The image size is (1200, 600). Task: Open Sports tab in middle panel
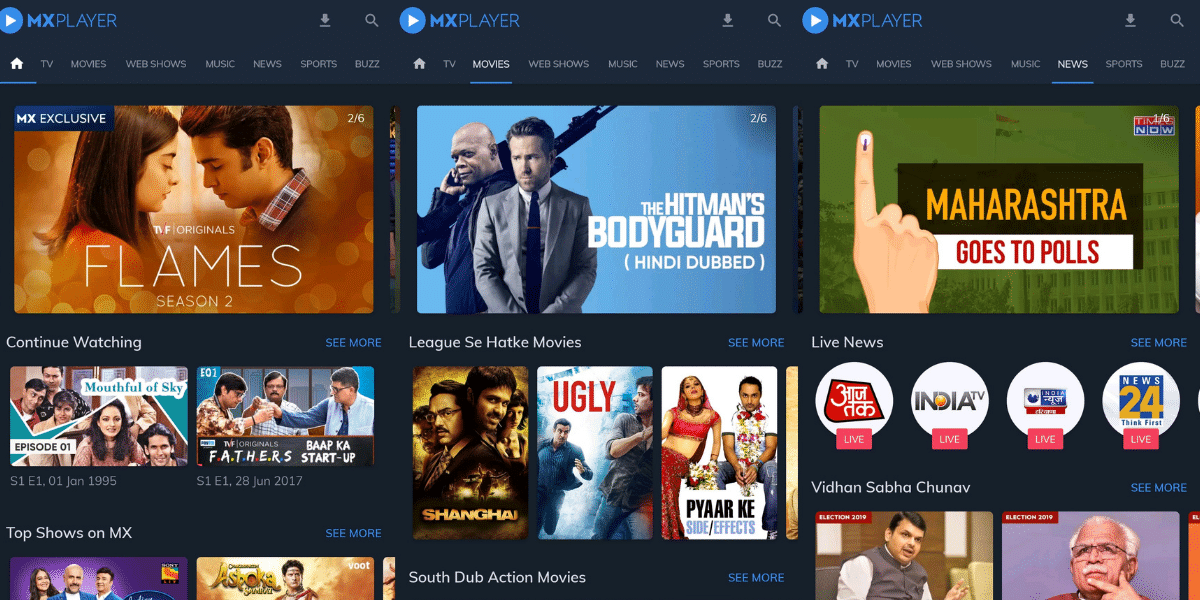tap(721, 64)
